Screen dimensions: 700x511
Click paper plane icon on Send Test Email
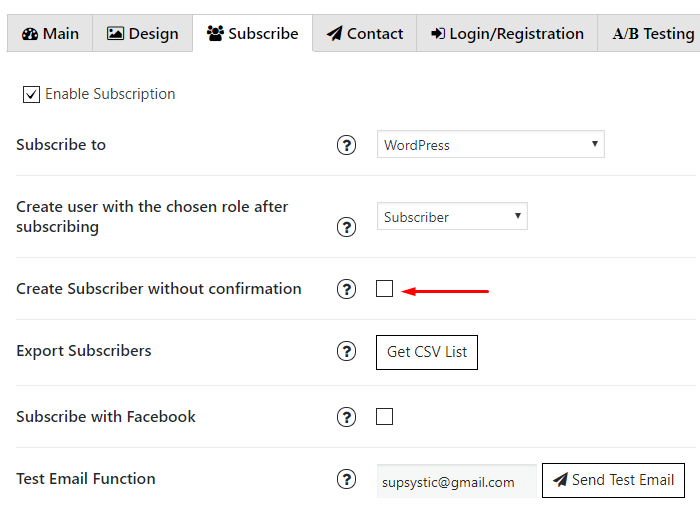[x=560, y=480]
